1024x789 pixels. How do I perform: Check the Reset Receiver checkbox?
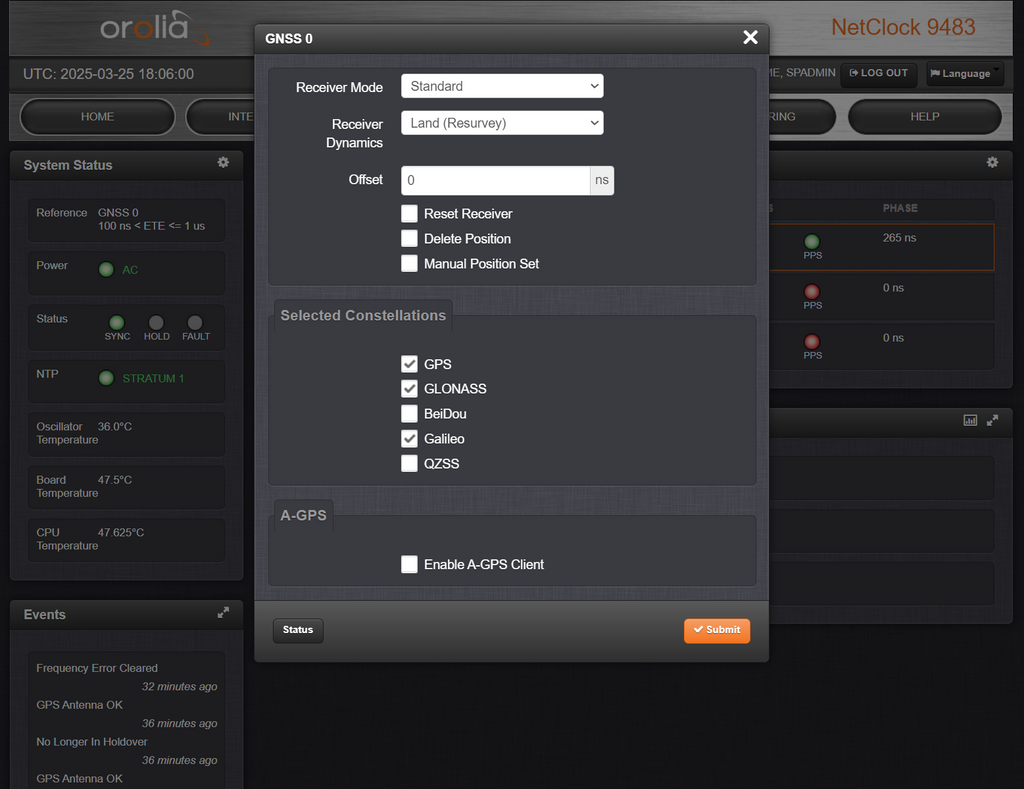tap(409, 214)
